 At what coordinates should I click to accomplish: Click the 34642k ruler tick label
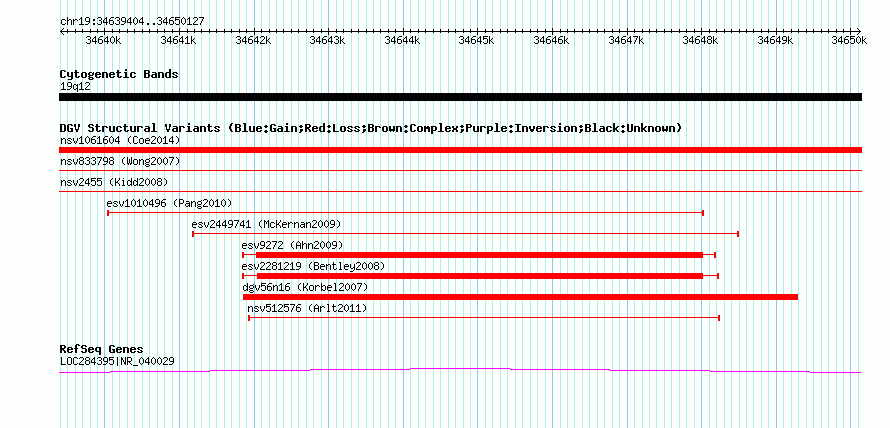tap(253, 40)
